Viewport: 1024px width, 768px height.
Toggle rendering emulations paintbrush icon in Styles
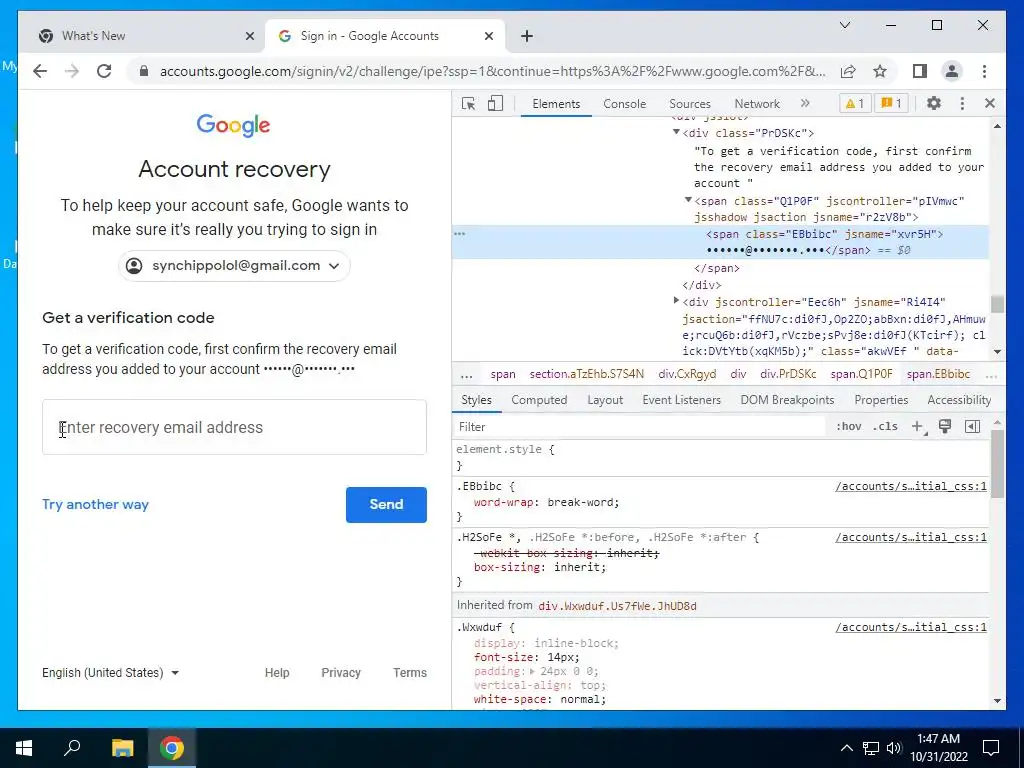tap(944, 426)
